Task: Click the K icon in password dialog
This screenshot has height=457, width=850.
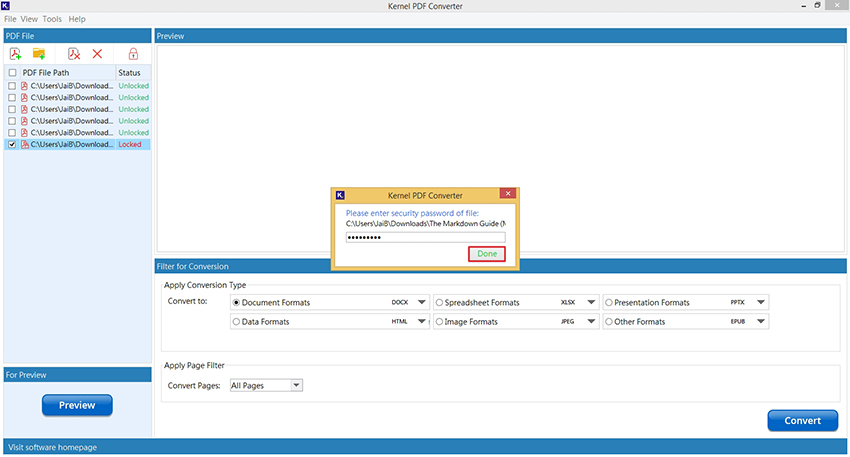Action: (x=340, y=195)
